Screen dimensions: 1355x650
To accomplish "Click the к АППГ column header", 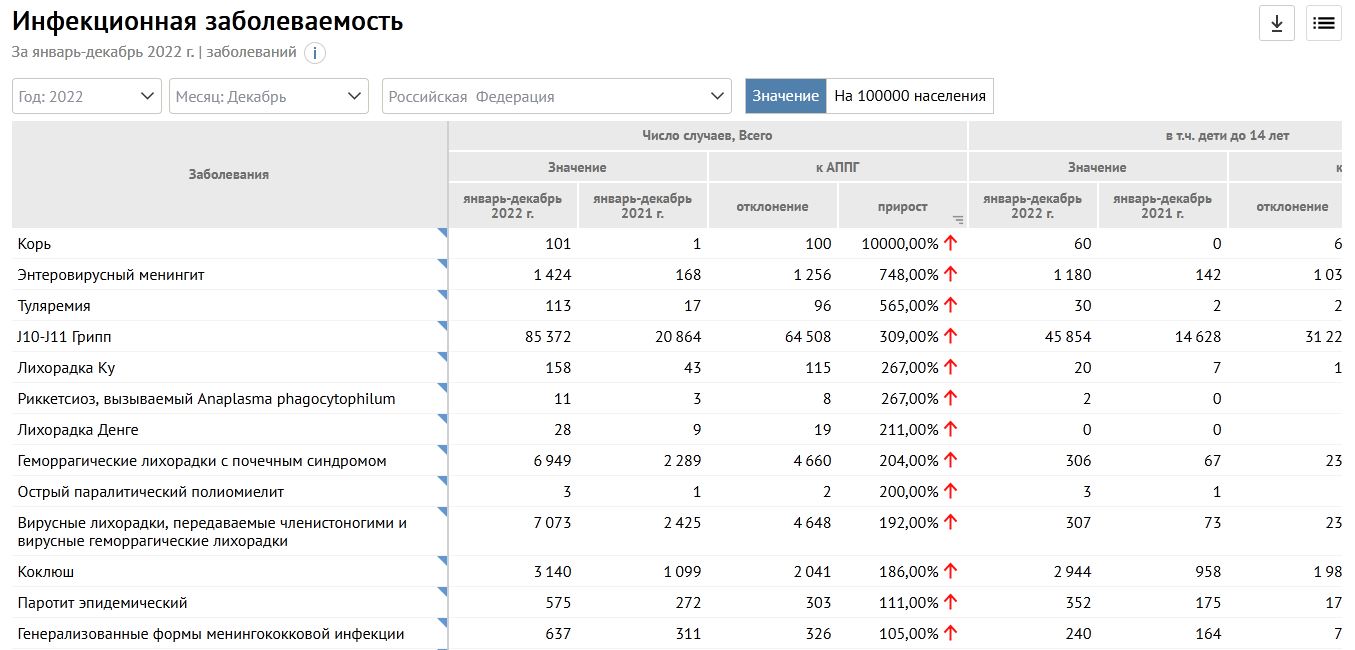I will click(x=838, y=167).
